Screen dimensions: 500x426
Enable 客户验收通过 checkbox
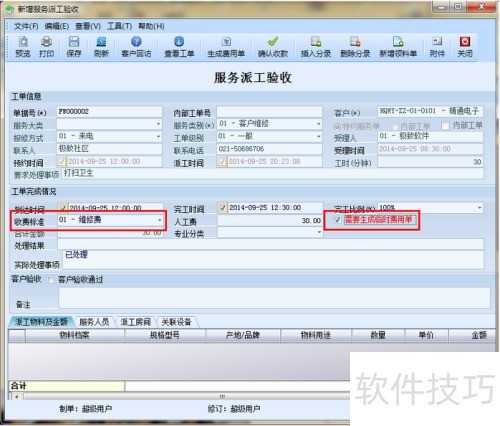coord(51,280)
